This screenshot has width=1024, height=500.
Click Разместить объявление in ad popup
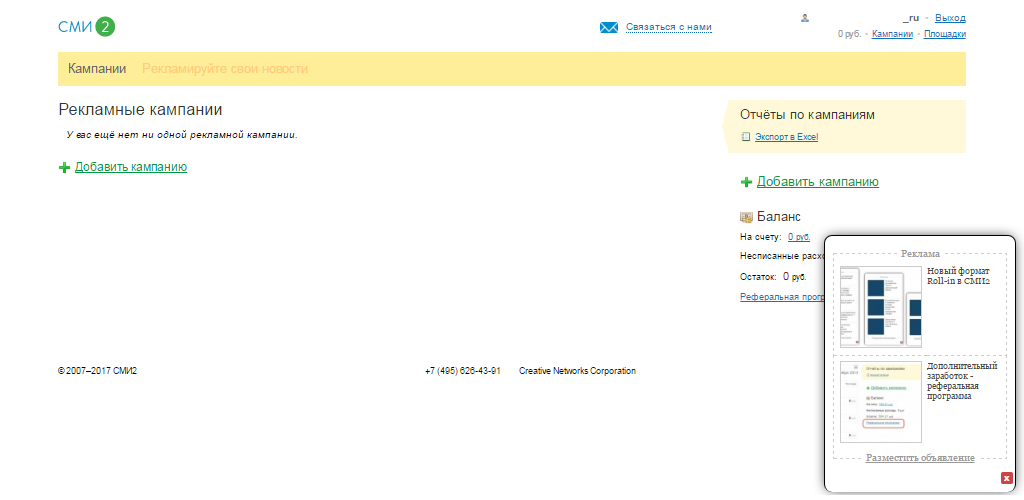tap(920, 458)
